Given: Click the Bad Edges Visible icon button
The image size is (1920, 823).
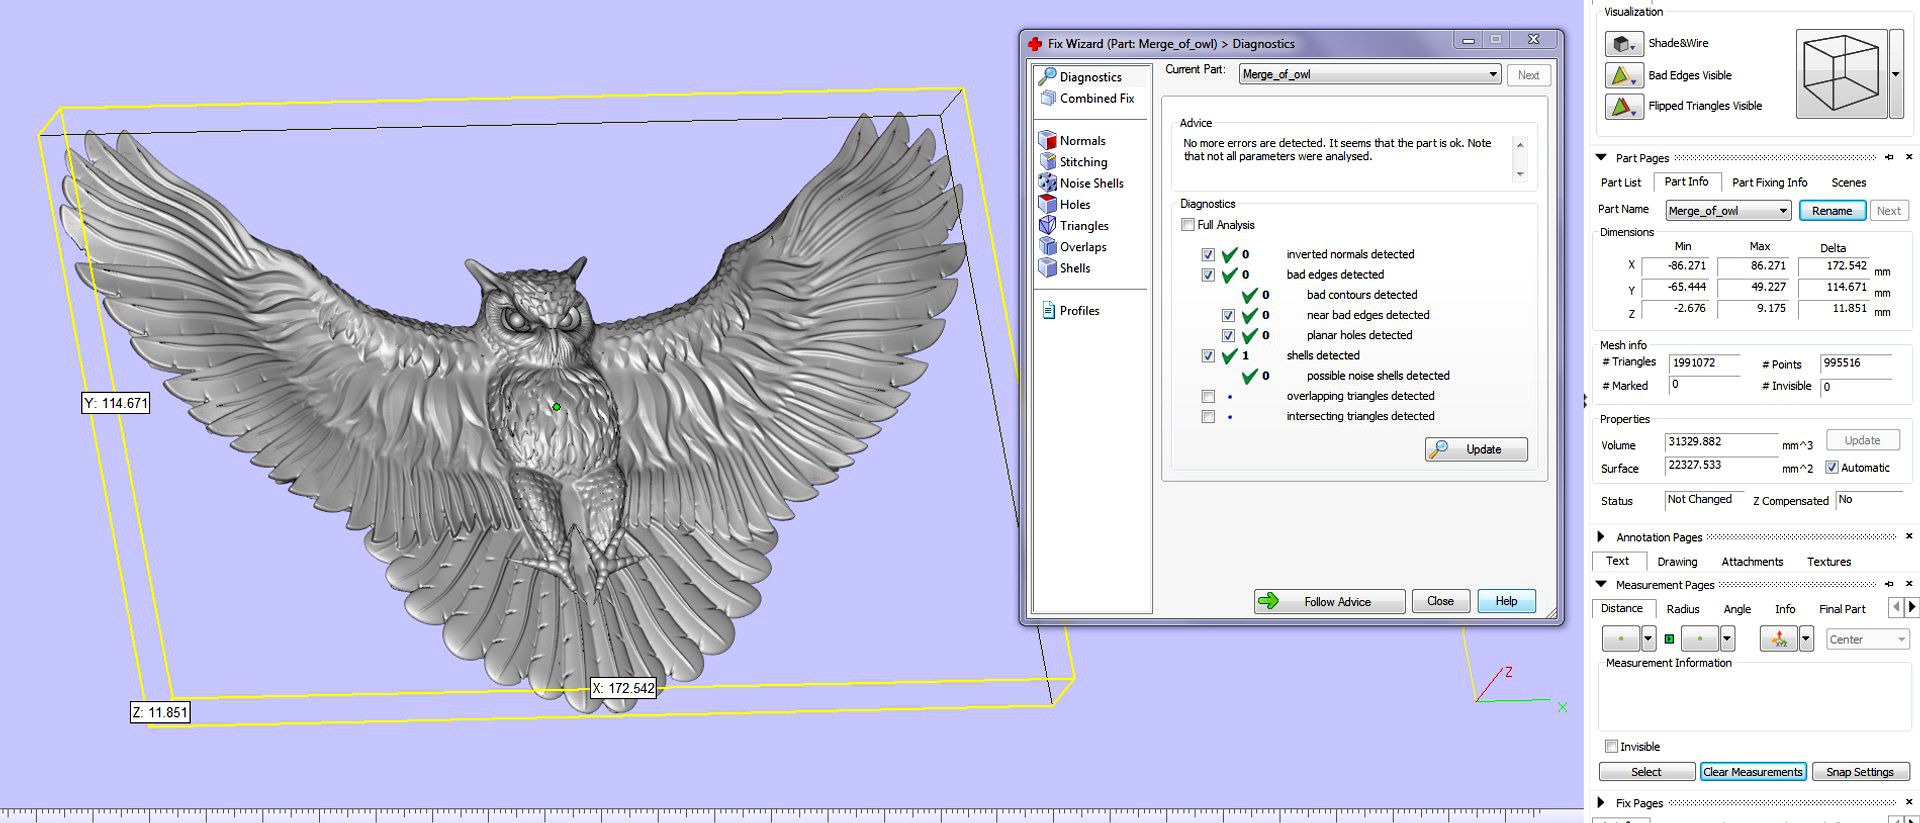Looking at the screenshot, I should [1624, 75].
